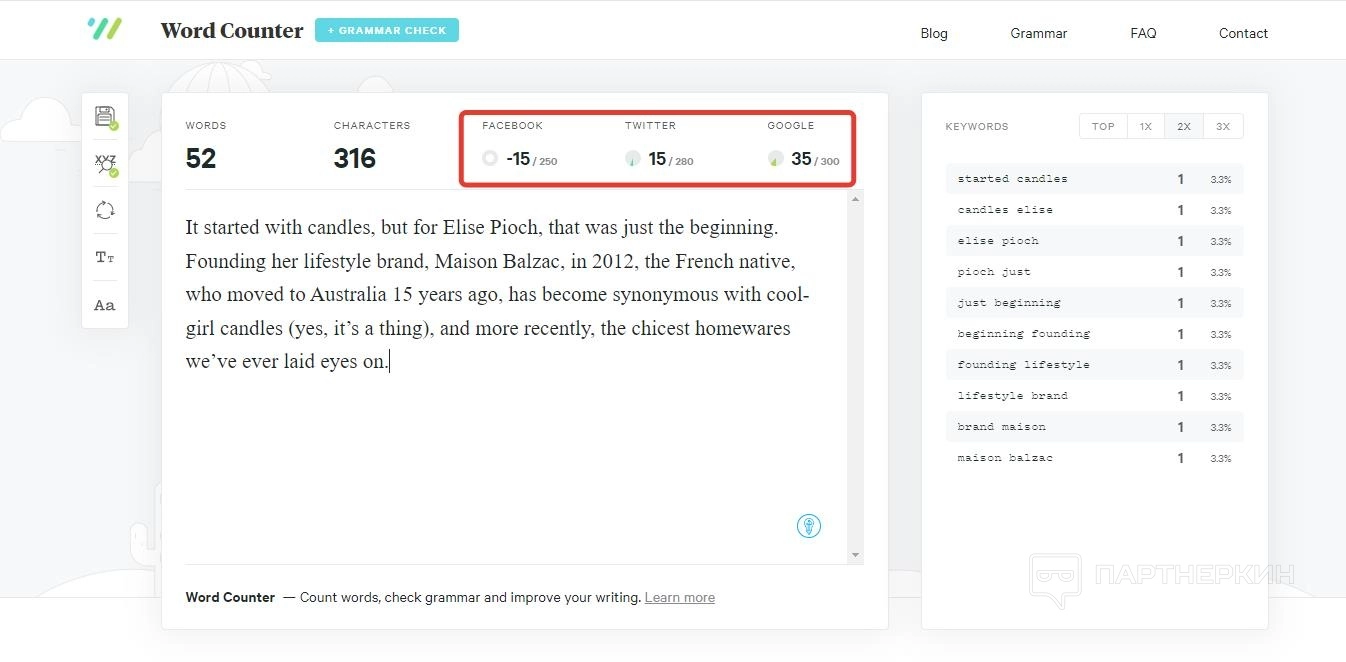This screenshot has height=662, width=1346.
Task: Click the editor scrollbar down arrow
Action: (x=855, y=555)
